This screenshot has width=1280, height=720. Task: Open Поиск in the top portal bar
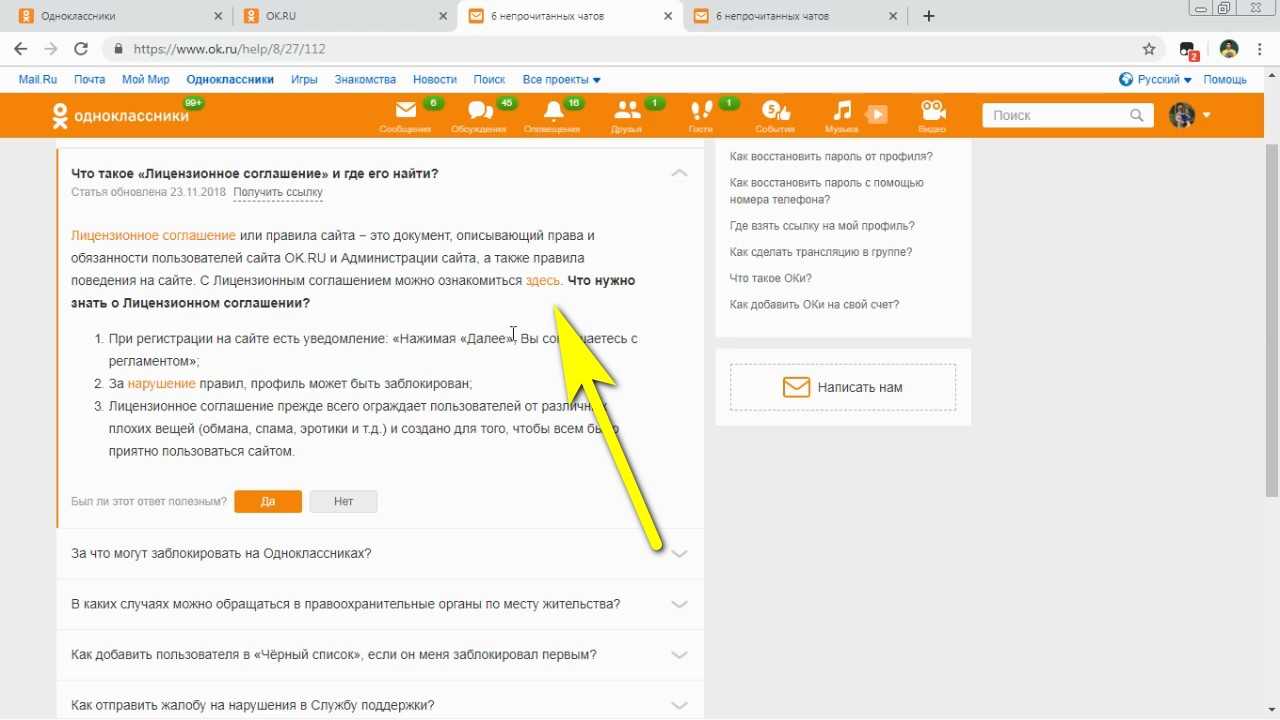point(489,79)
